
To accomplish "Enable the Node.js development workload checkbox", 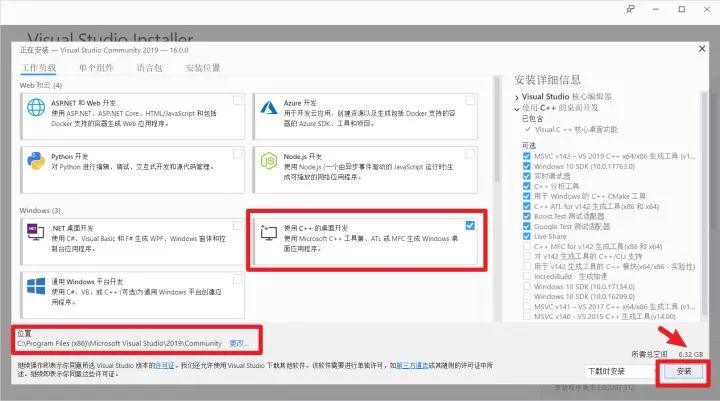I will click(470, 154).
